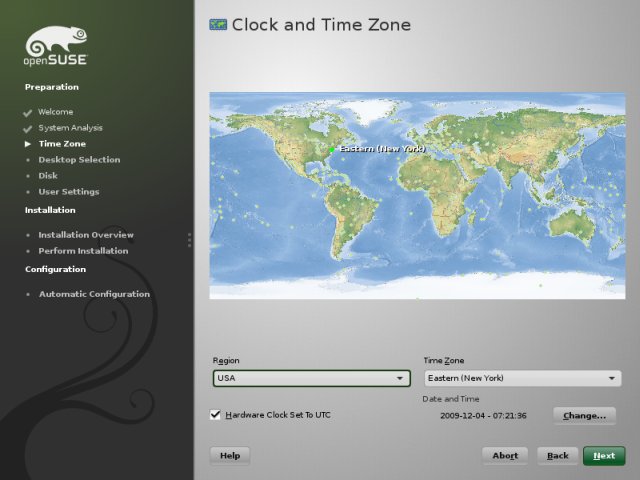The height and width of the screenshot is (480, 640).
Task: Toggle Hardware Clock Set To UTC checkbox
Action: point(215,415)
